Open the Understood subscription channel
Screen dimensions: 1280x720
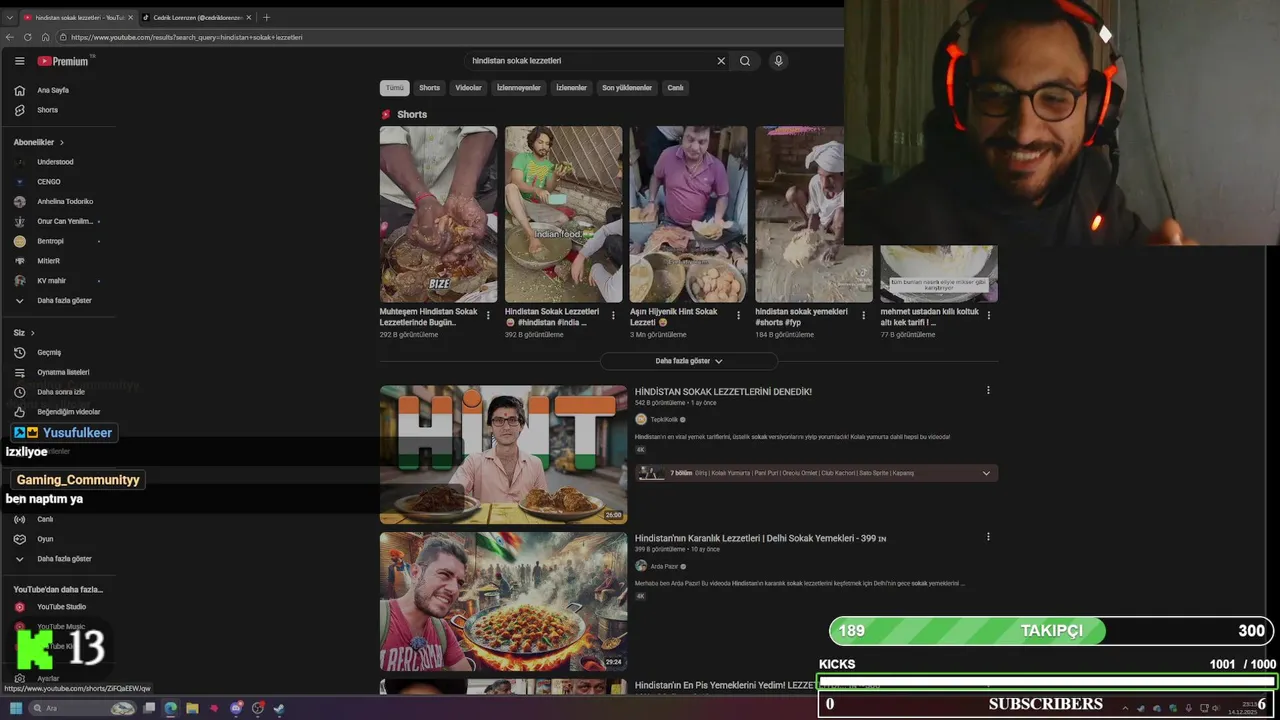tap(46, 162)
